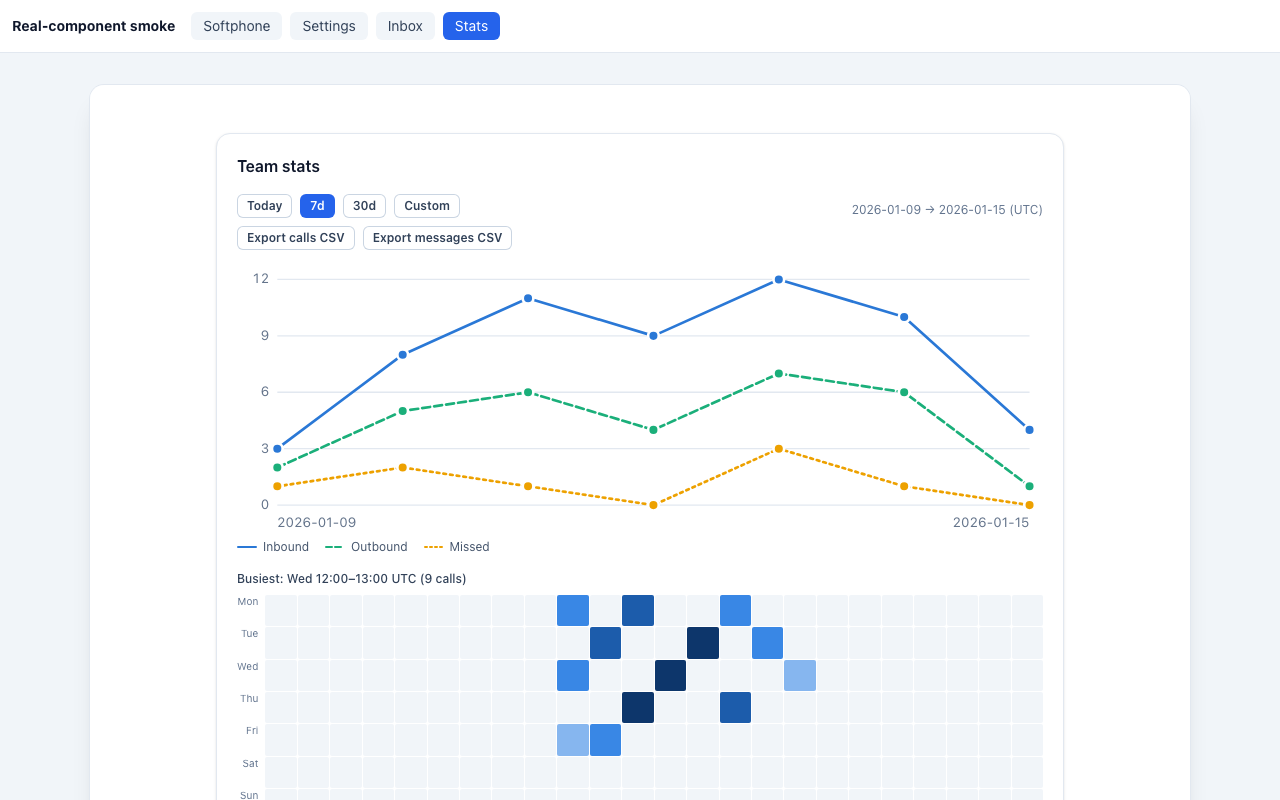Open the Softphone tab
1280x800 pixels.
click(237, 26)
